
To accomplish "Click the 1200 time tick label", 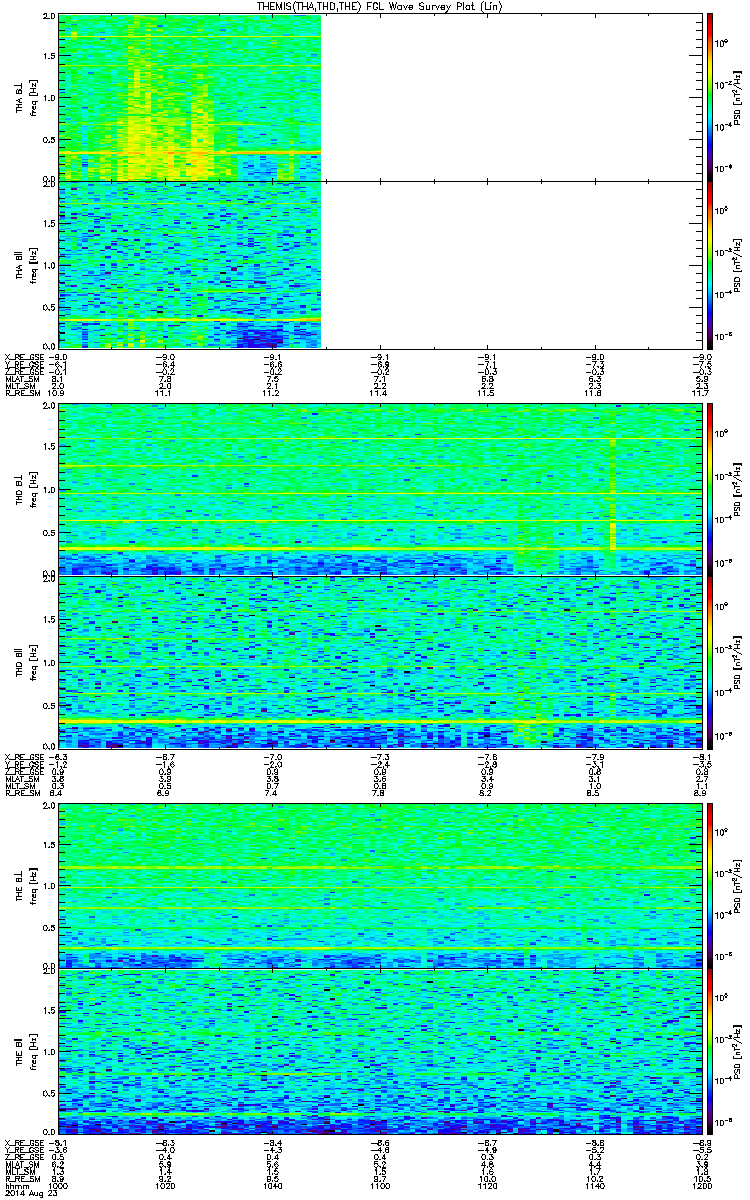I will (701, 1186).
